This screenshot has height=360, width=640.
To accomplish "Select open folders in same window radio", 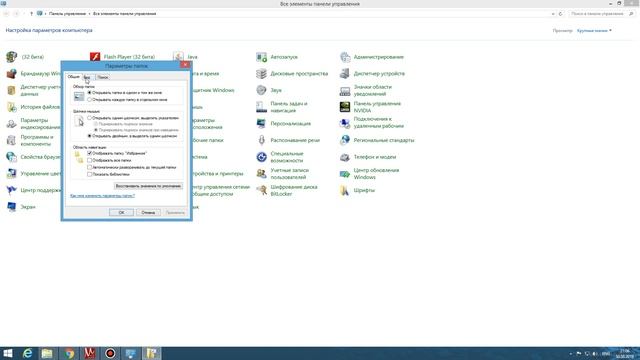I will (x=89, y=93).
